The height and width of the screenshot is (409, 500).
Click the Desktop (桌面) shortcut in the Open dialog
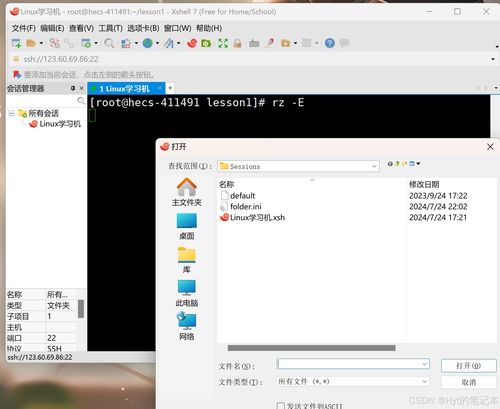187,226
